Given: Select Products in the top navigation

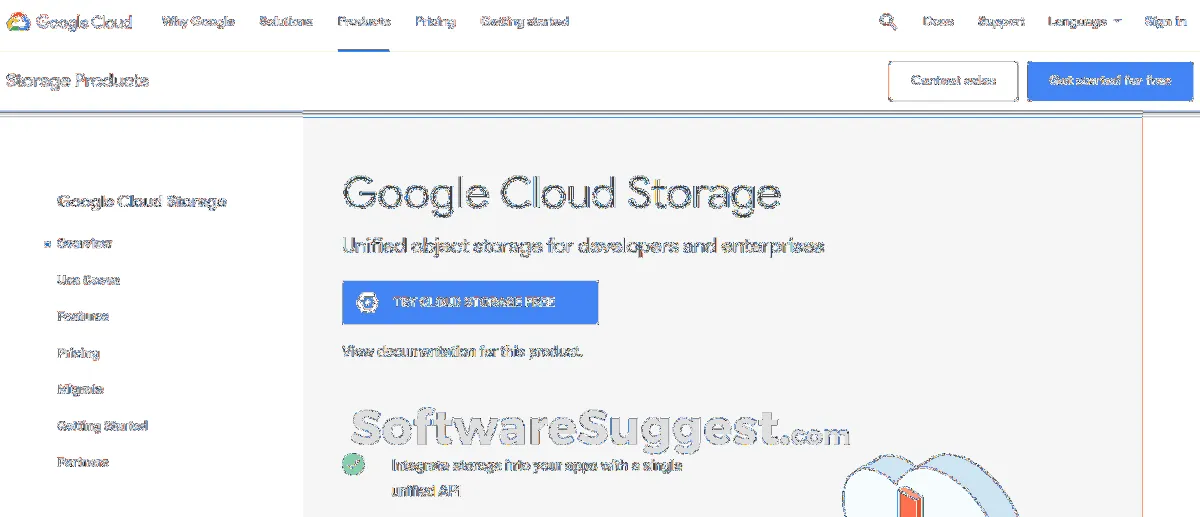Looking at the screenshot, I should (x=364, y=22).
